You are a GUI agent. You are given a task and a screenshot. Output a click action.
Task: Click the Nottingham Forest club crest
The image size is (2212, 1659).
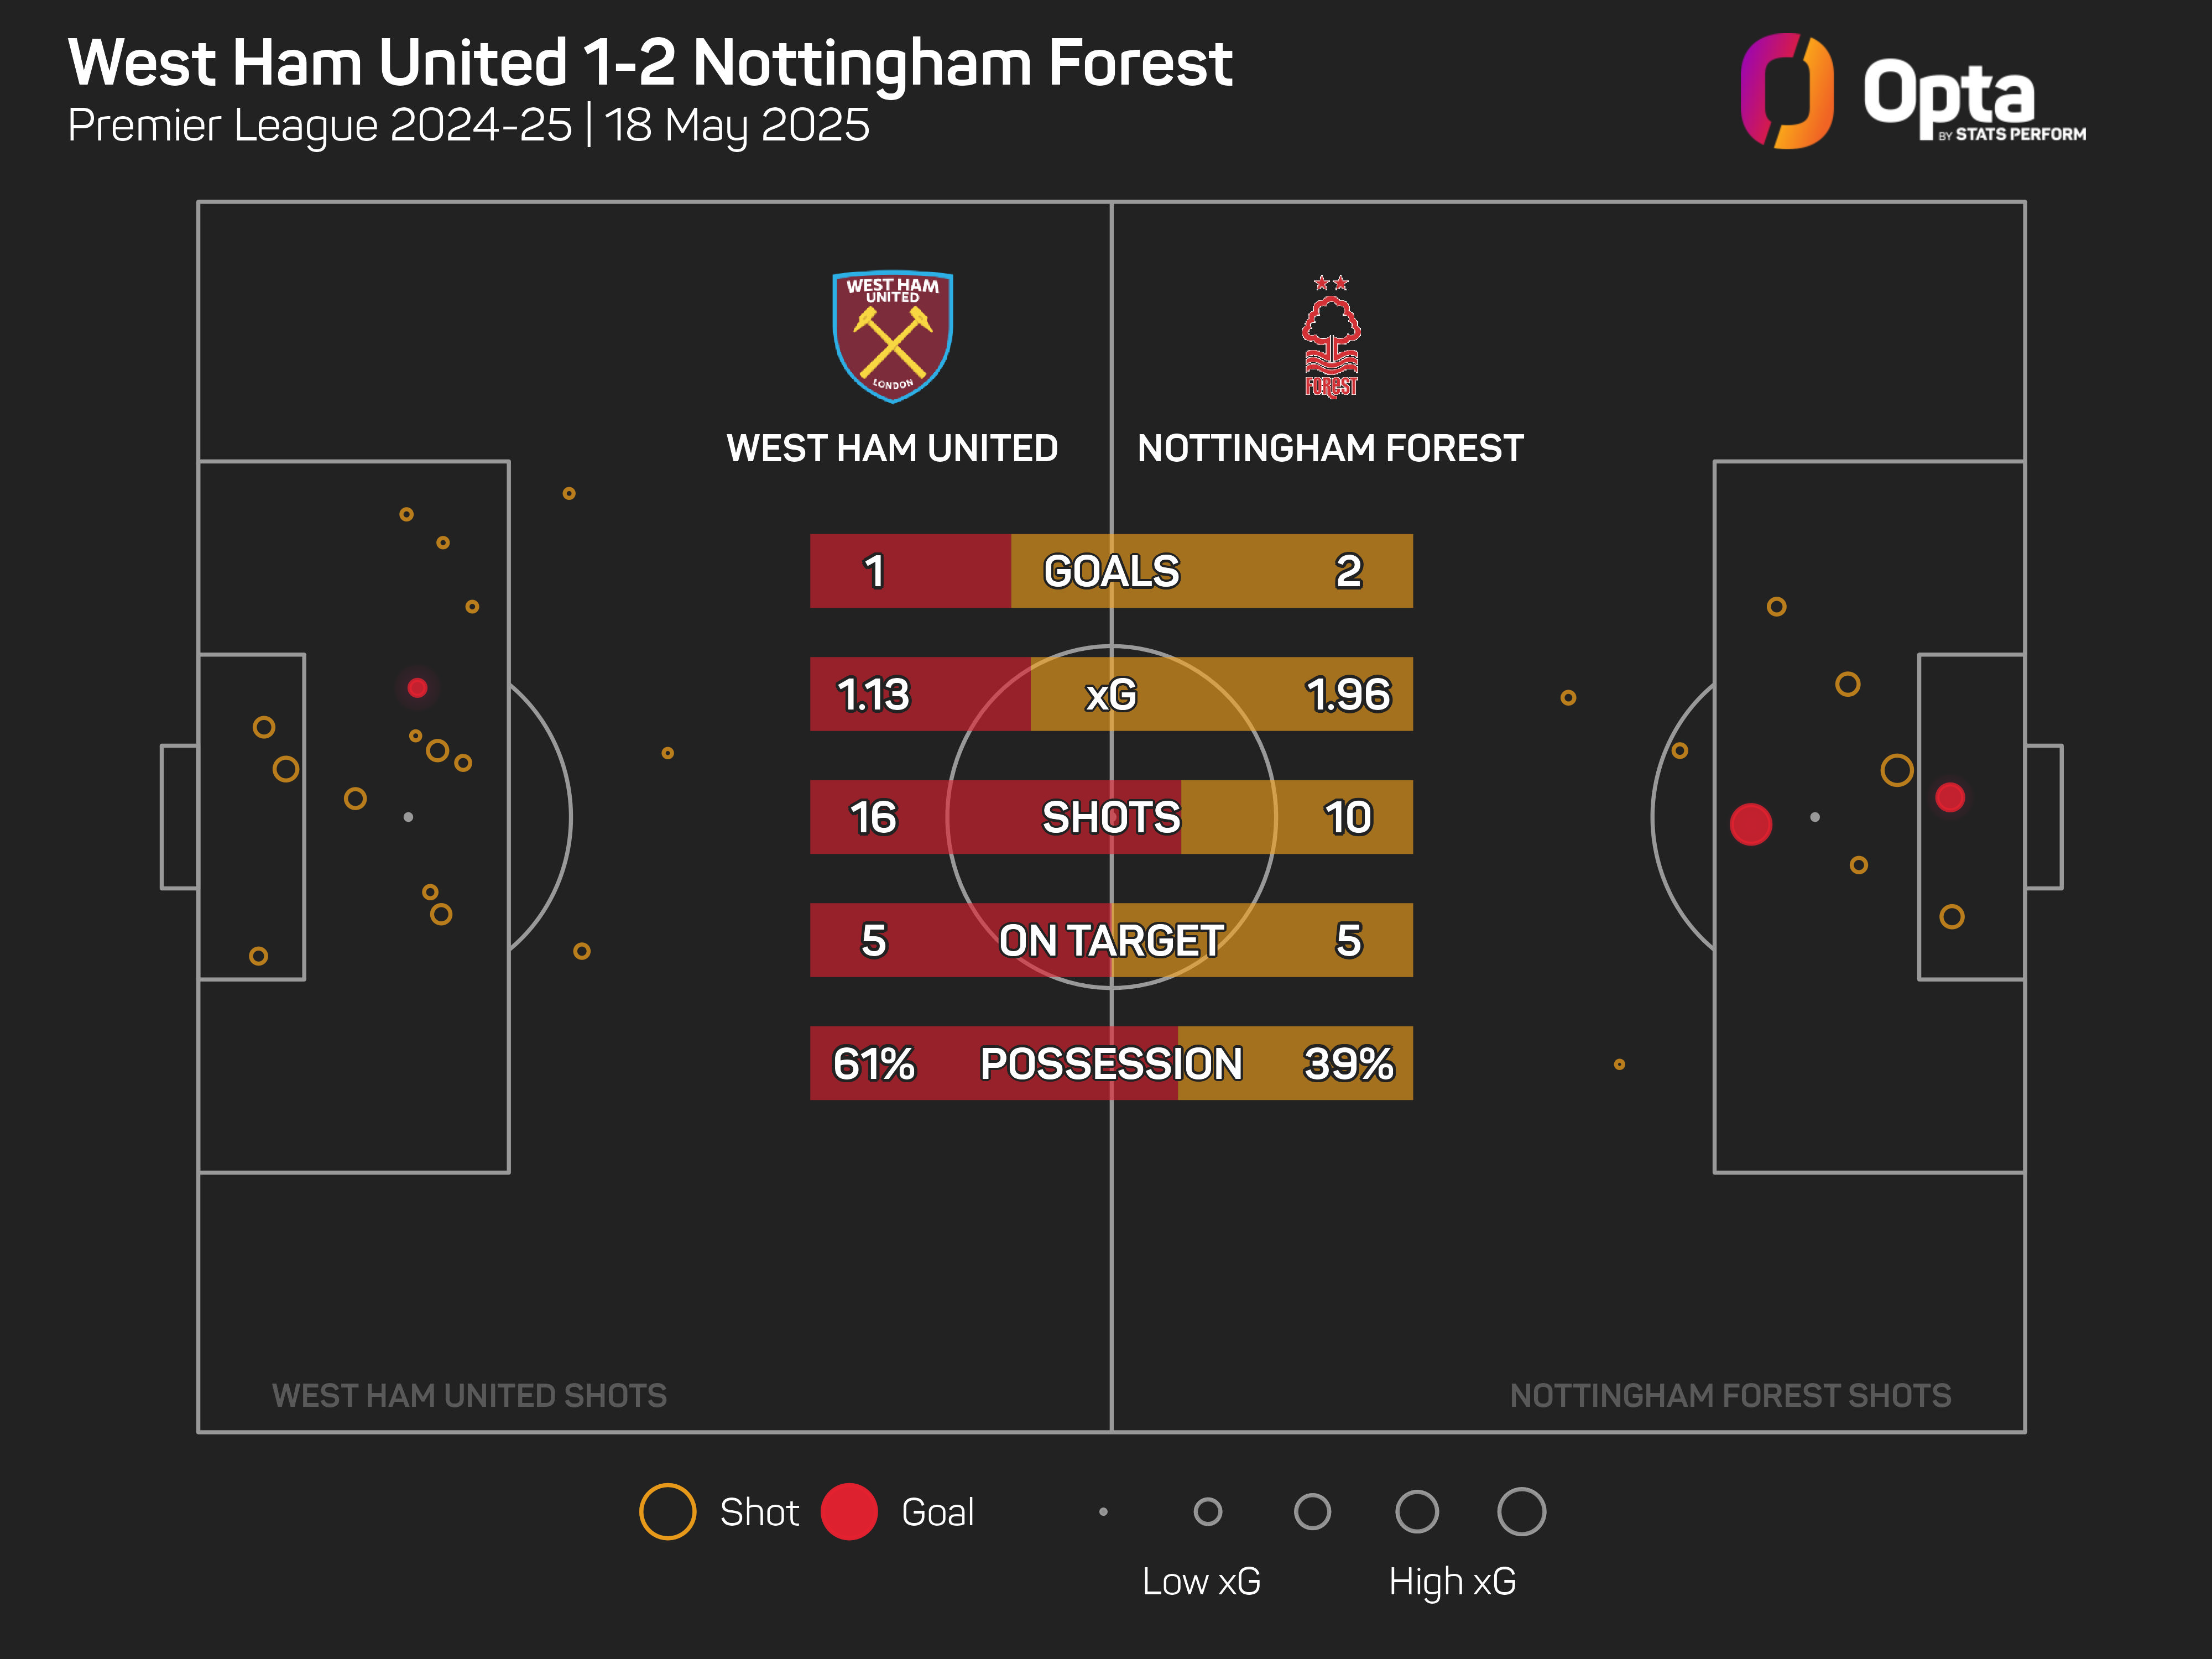click(x=1331, y=338)
